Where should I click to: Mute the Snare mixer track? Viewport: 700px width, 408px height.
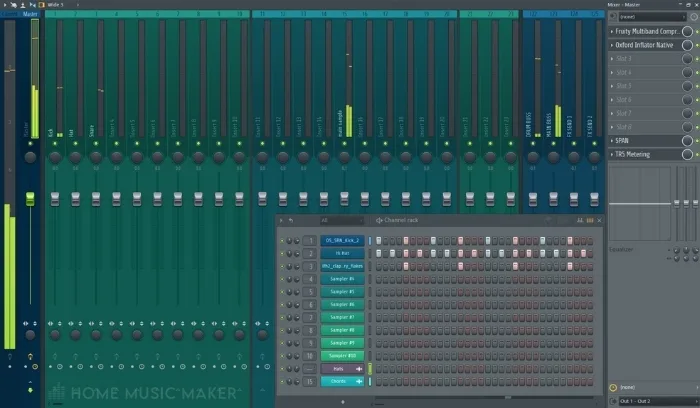click(x=96, y=144)
